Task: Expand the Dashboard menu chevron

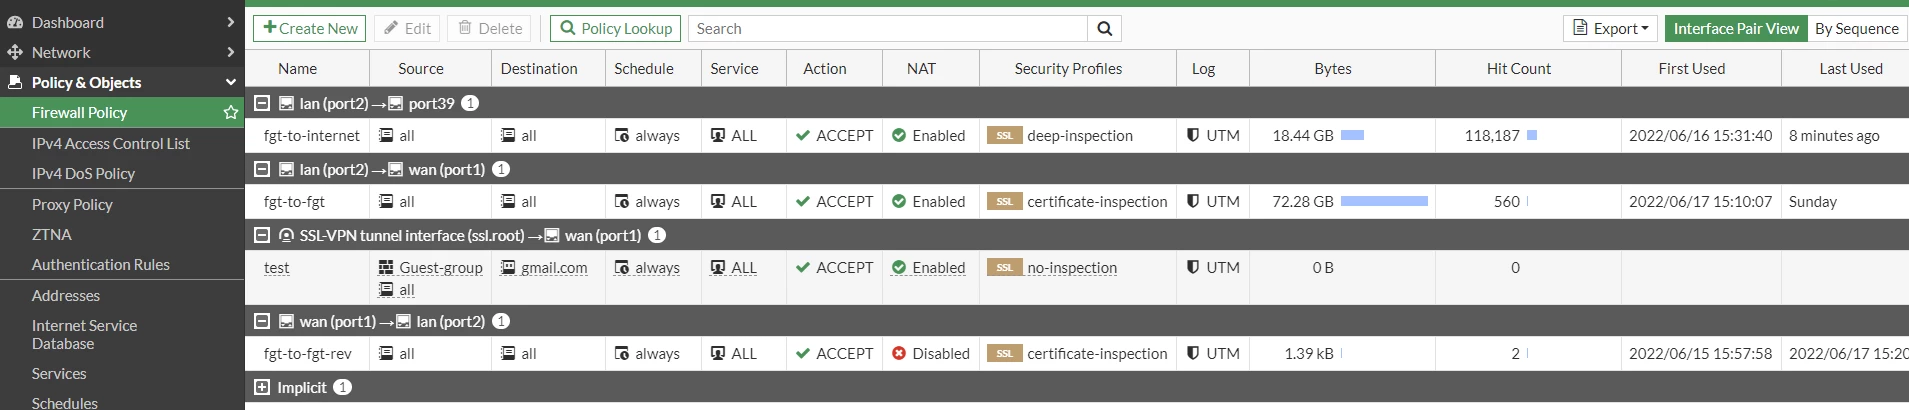Action: (x=231, y=22)
